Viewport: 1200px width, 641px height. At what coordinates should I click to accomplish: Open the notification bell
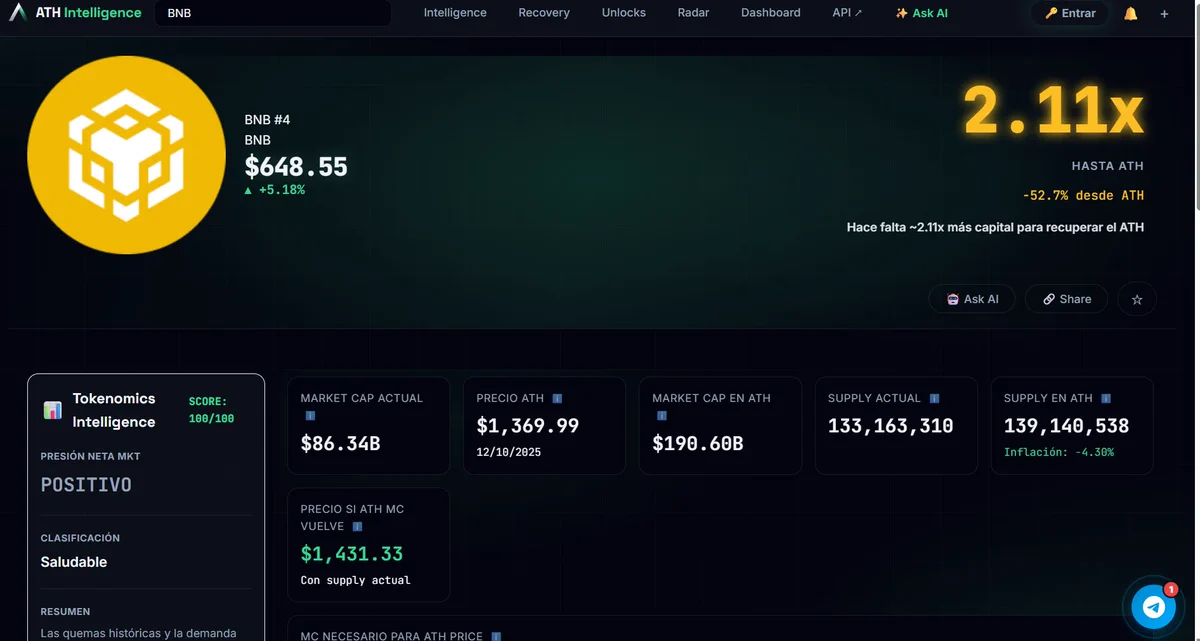coord(1131,13)
